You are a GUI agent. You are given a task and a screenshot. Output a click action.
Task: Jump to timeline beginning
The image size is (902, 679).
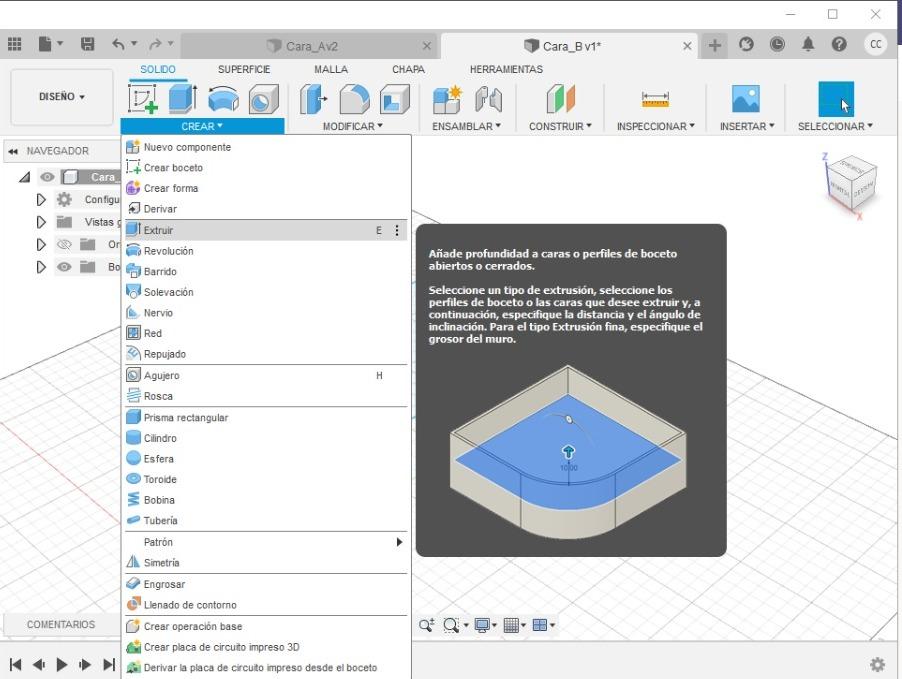[16, 665]
